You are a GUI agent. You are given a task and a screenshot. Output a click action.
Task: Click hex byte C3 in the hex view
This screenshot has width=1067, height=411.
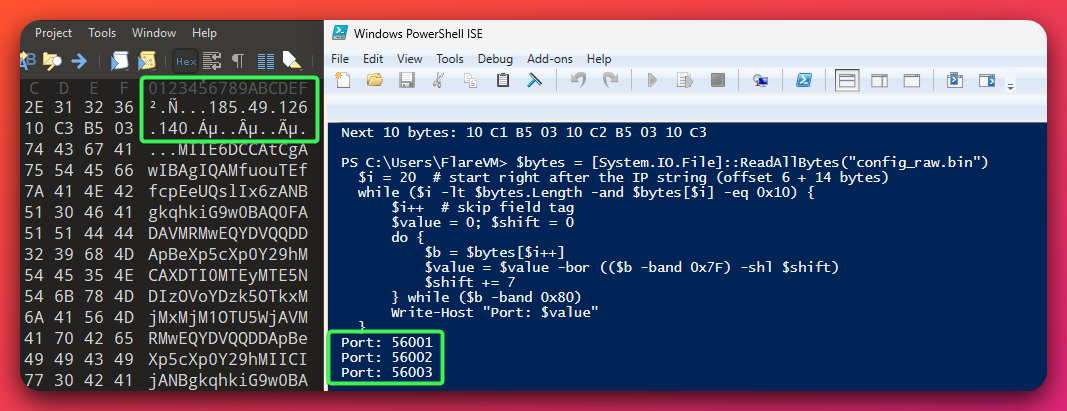point(63,129)
